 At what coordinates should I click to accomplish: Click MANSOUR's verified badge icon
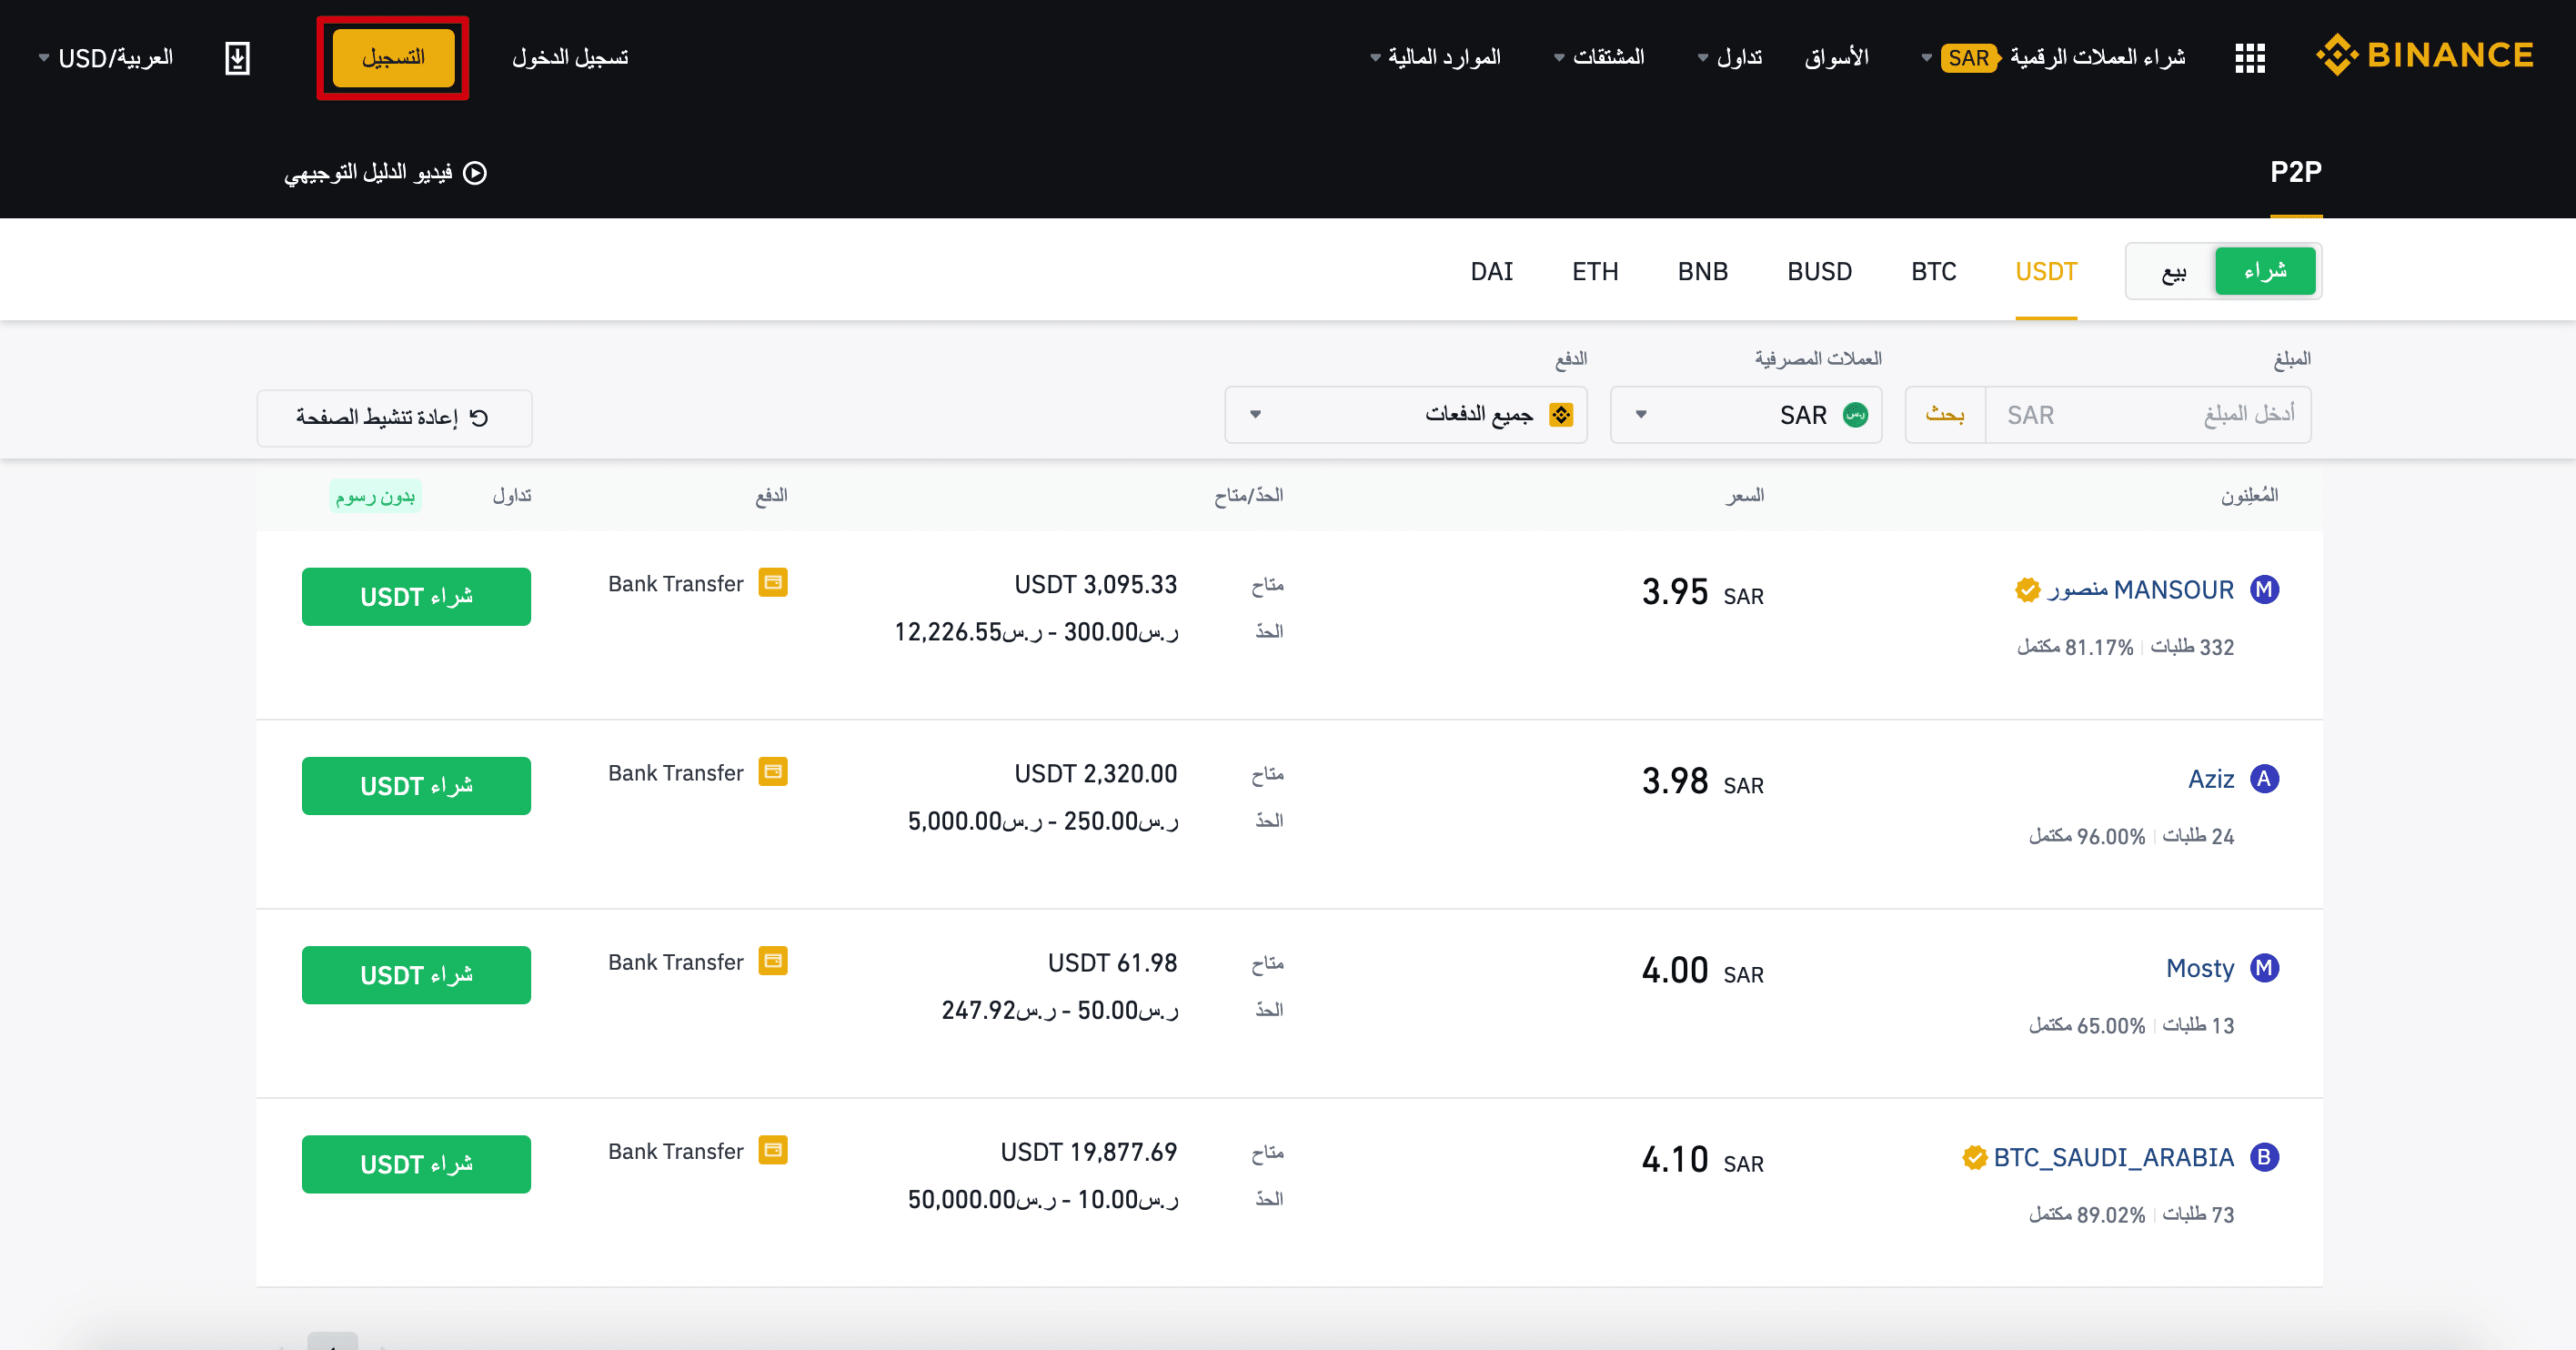[x=2027, y=590]
